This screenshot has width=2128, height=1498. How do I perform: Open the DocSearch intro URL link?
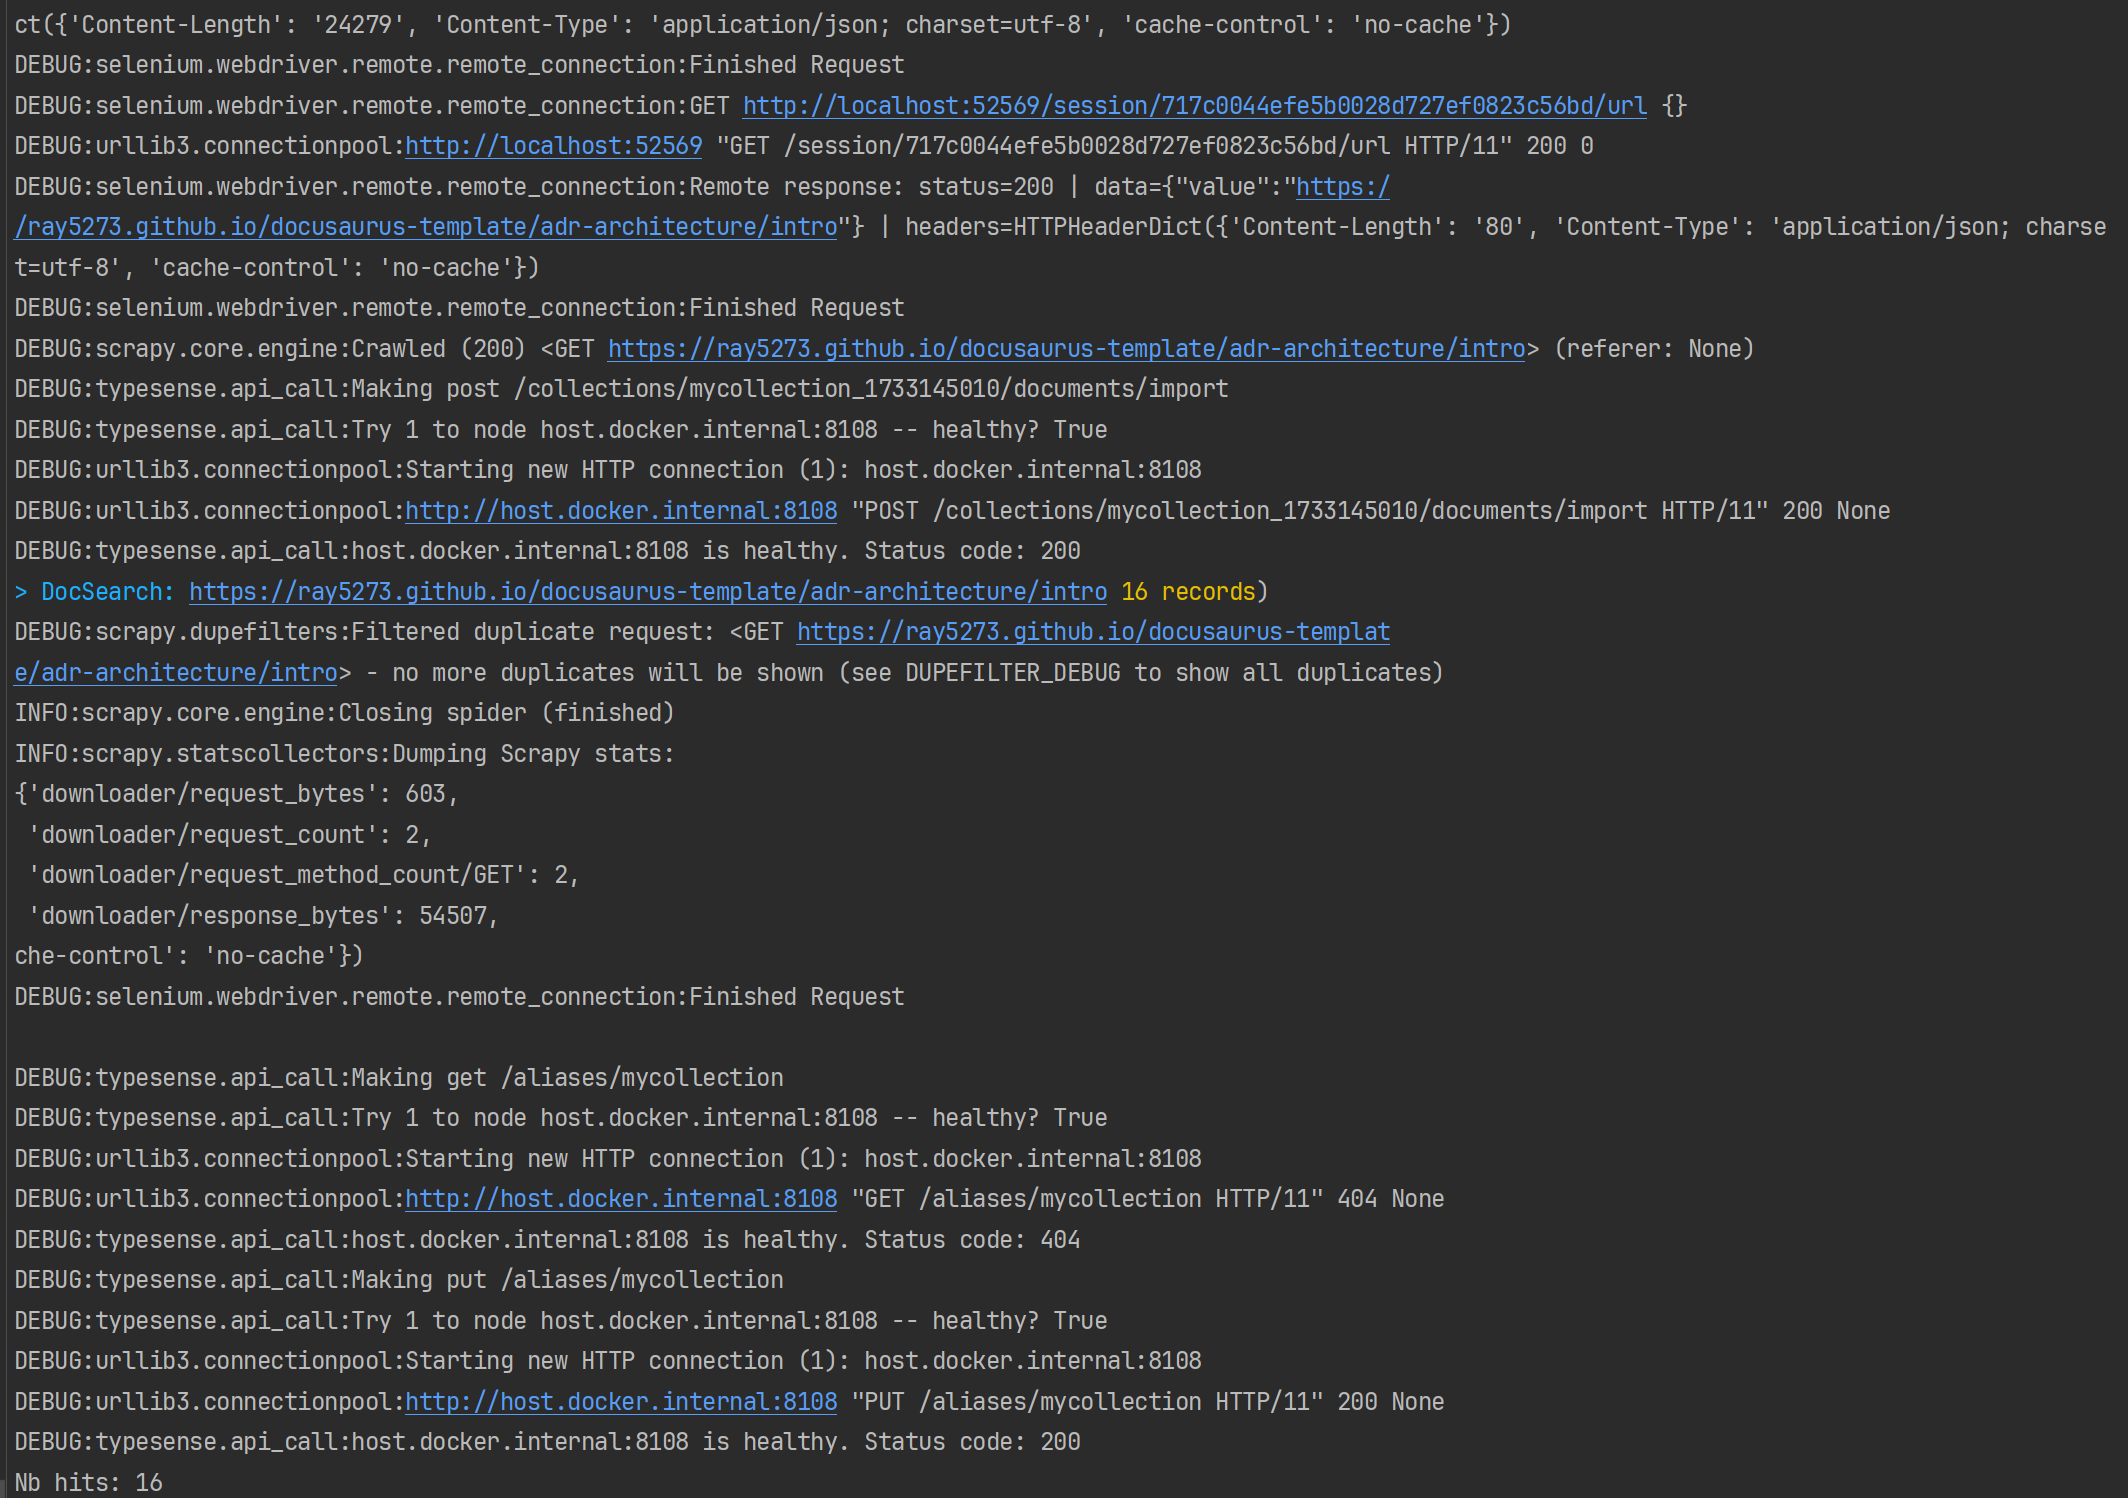pyautogui.click(x=647, y=592)
